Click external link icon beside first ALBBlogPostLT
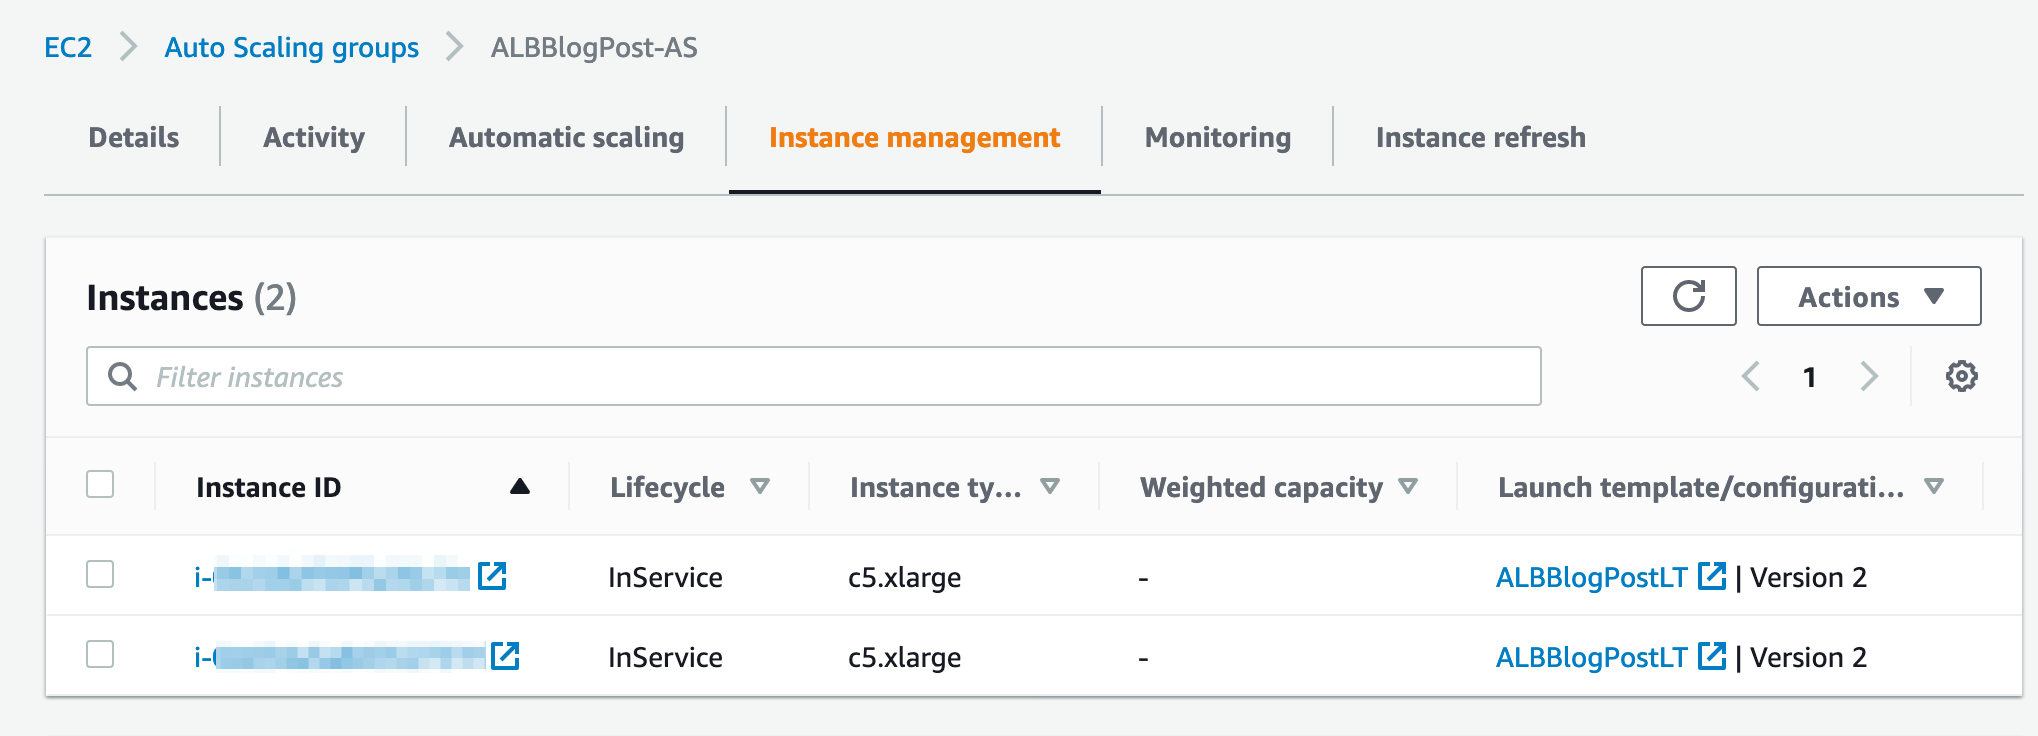Image resolution: width=2038 pixels, height=736 pixels. (1712, 576)
